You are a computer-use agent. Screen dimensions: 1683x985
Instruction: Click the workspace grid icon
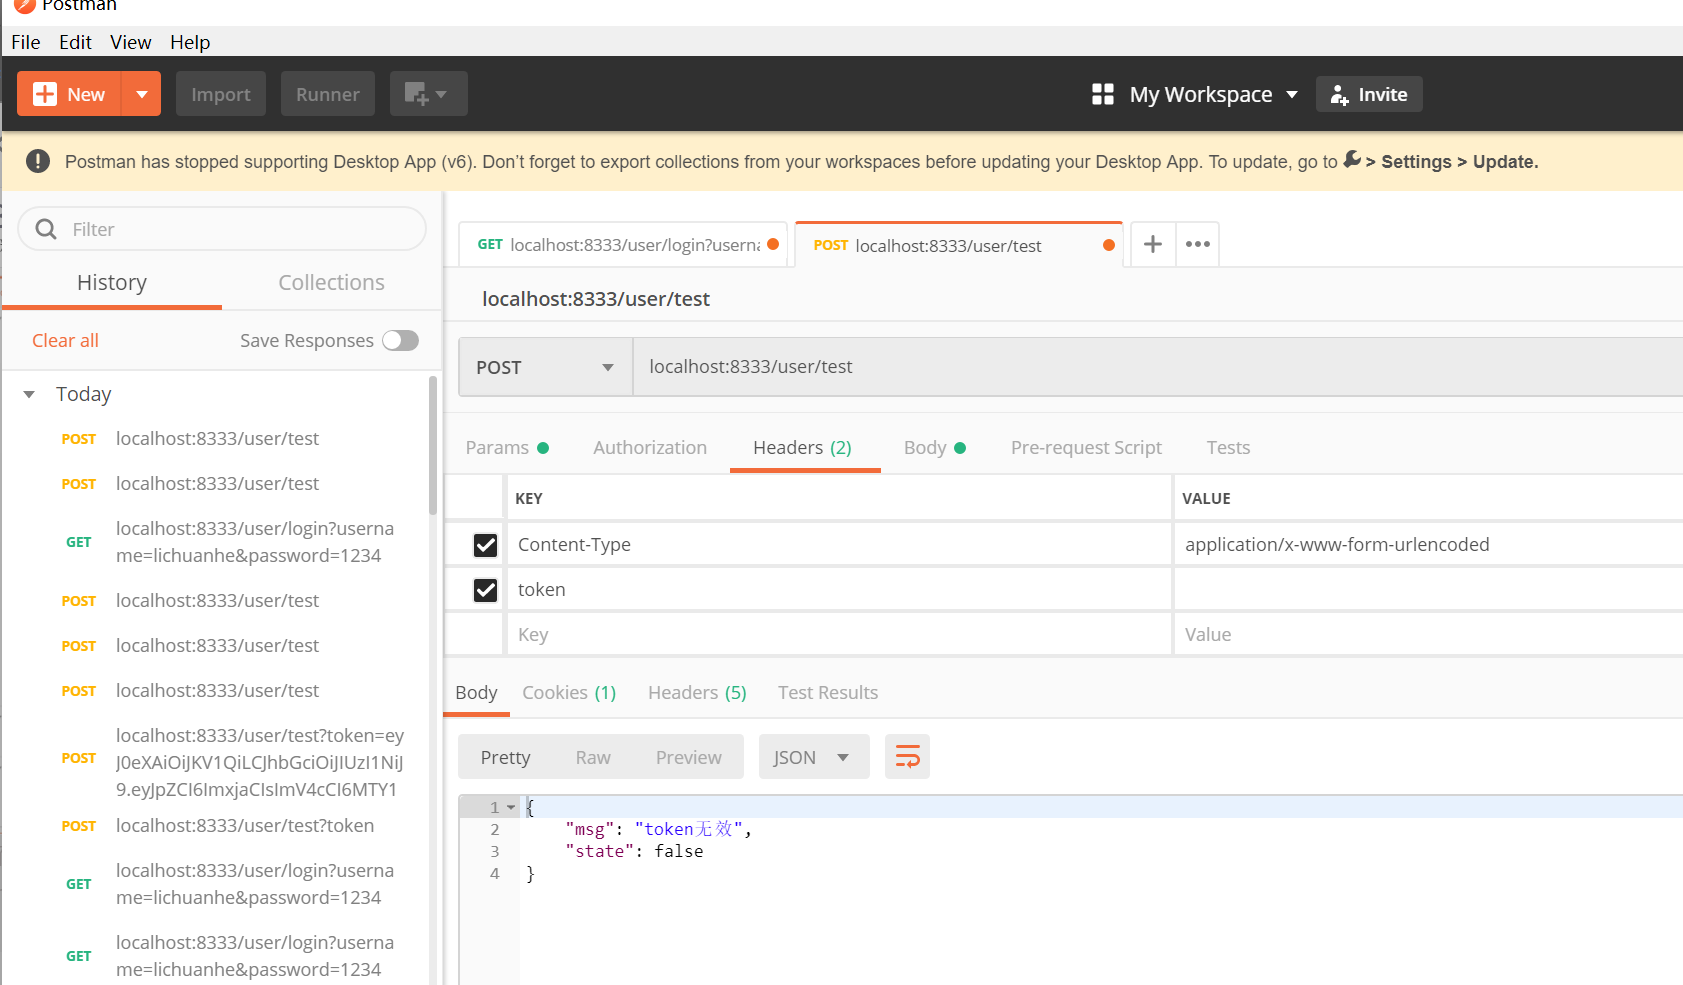pos(1103,94)
